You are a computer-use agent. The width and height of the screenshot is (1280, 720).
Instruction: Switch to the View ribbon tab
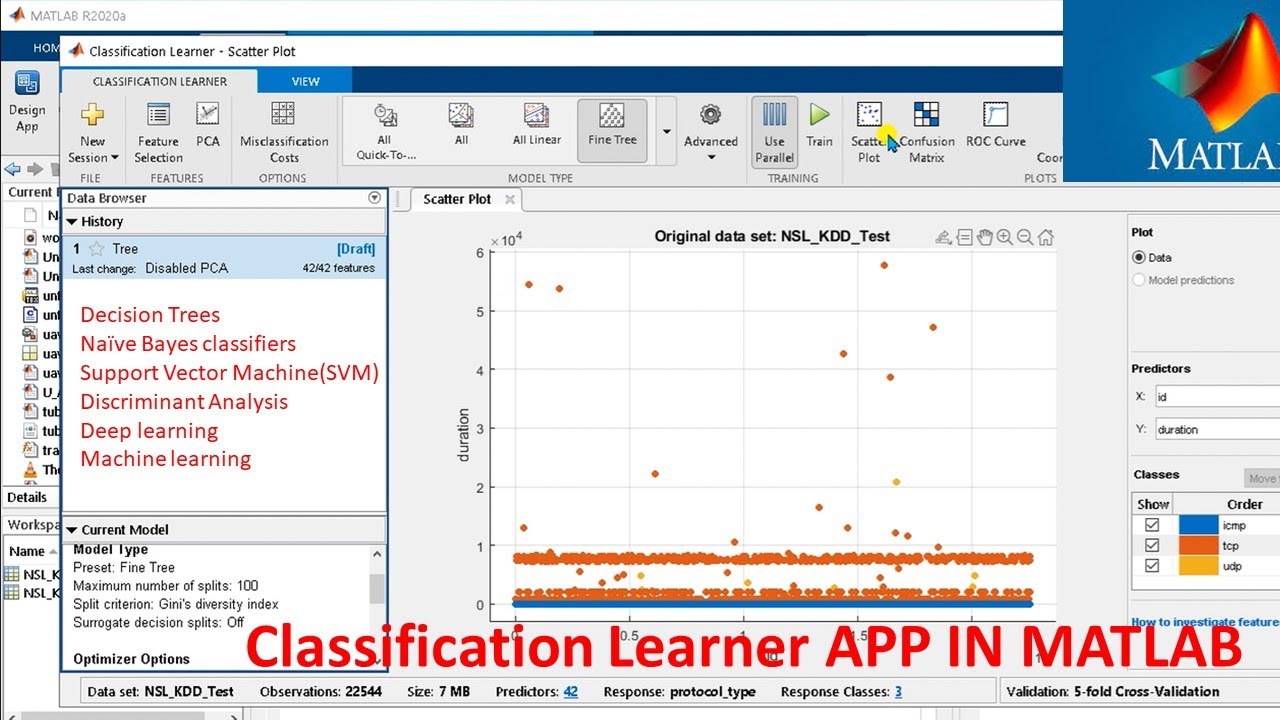306,81
